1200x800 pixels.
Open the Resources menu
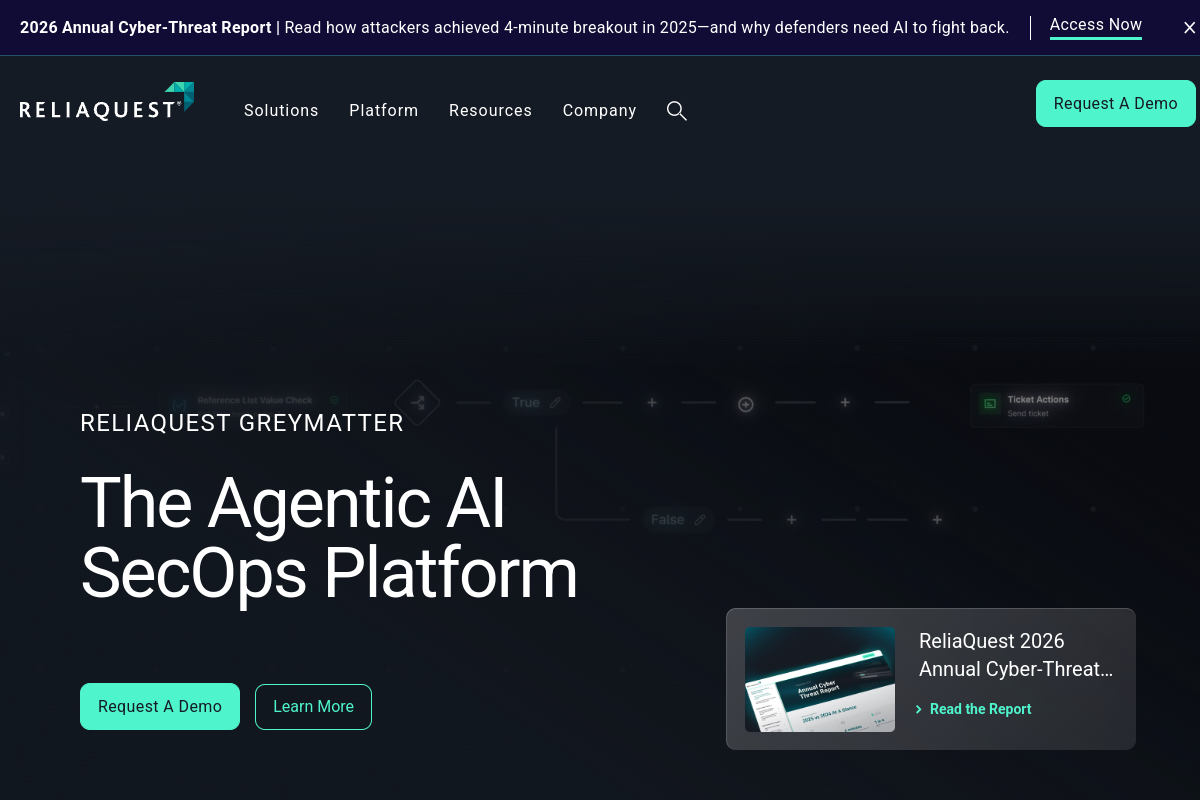pos(490,111)
